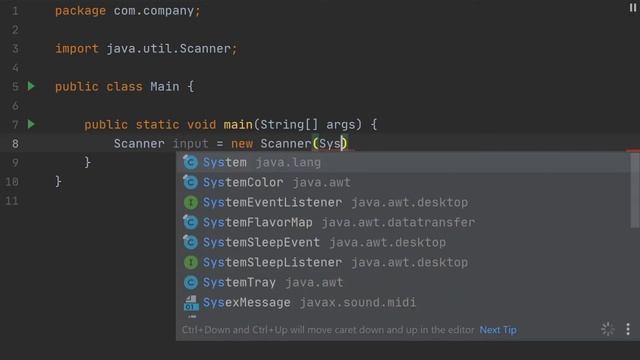640x360 pixels.
Task: Click the loading spinner in completion popup
Action: [x=607, y=329]
